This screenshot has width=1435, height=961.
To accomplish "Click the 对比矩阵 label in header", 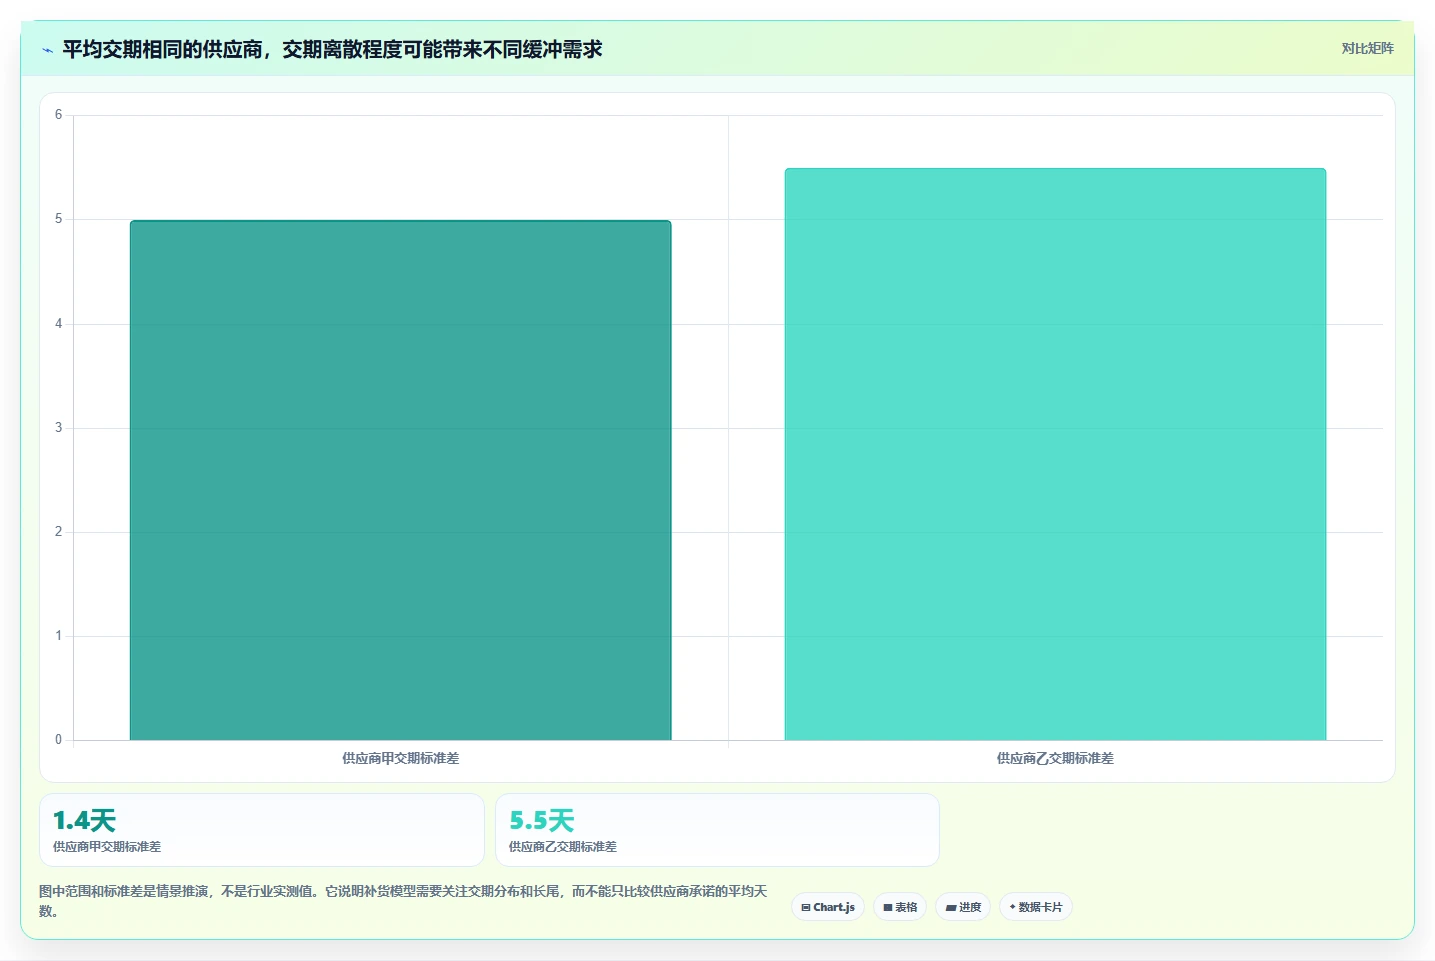I will 1367,49.
